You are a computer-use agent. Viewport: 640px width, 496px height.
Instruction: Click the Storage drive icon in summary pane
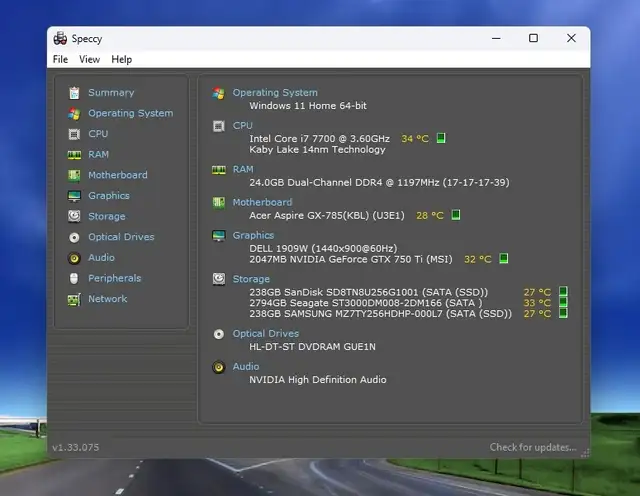[x=218, y=279]
